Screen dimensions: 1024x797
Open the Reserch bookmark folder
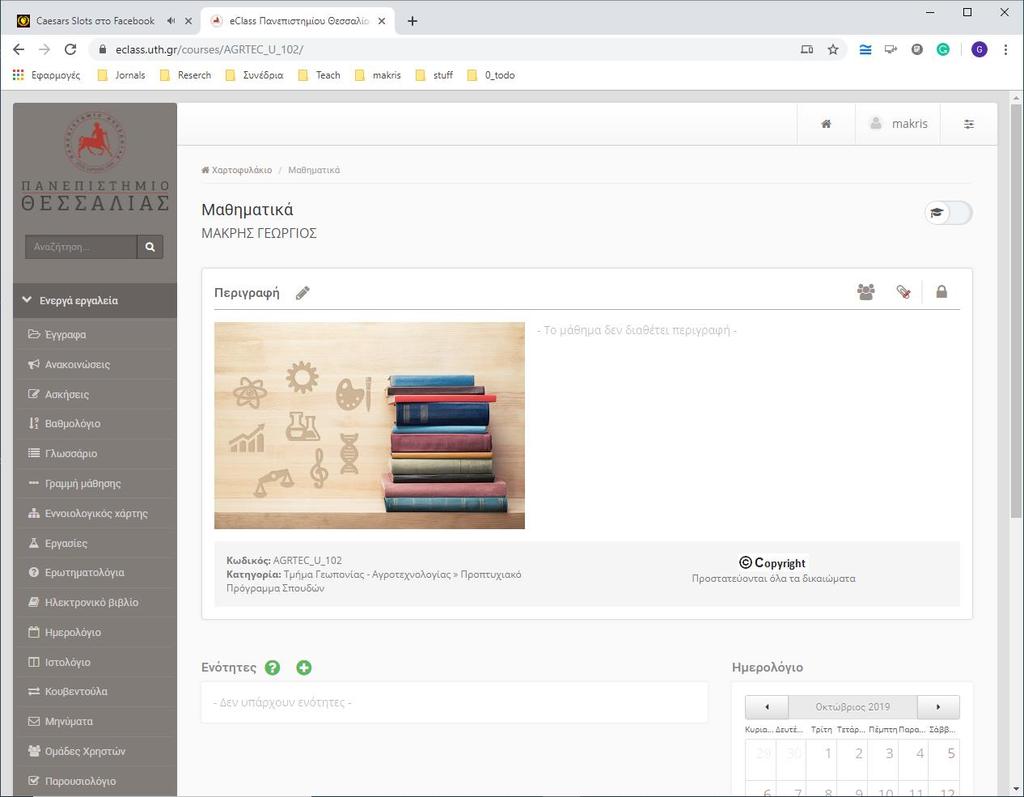point(185,75)
